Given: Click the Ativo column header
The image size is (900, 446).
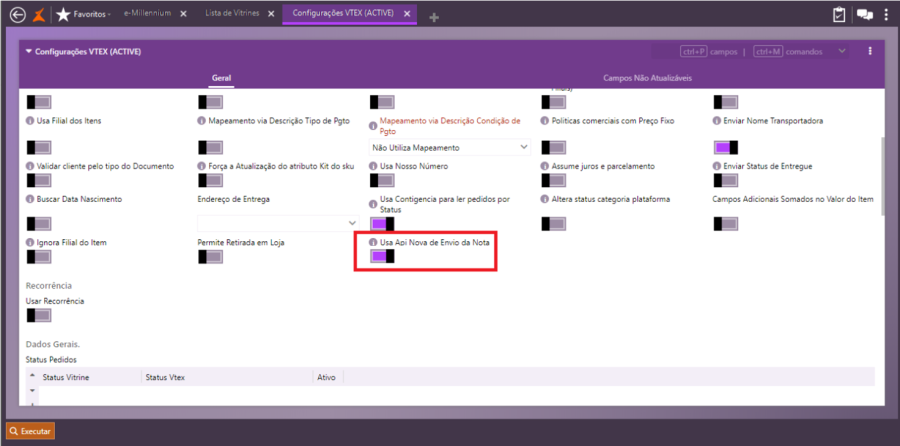Looking at the screenshot, I should tap(328, 377).
